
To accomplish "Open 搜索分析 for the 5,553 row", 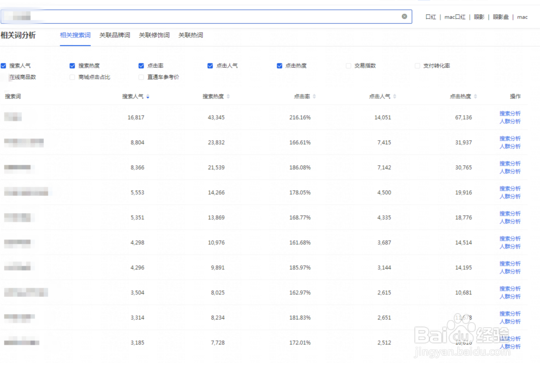I will pos(510,188).
